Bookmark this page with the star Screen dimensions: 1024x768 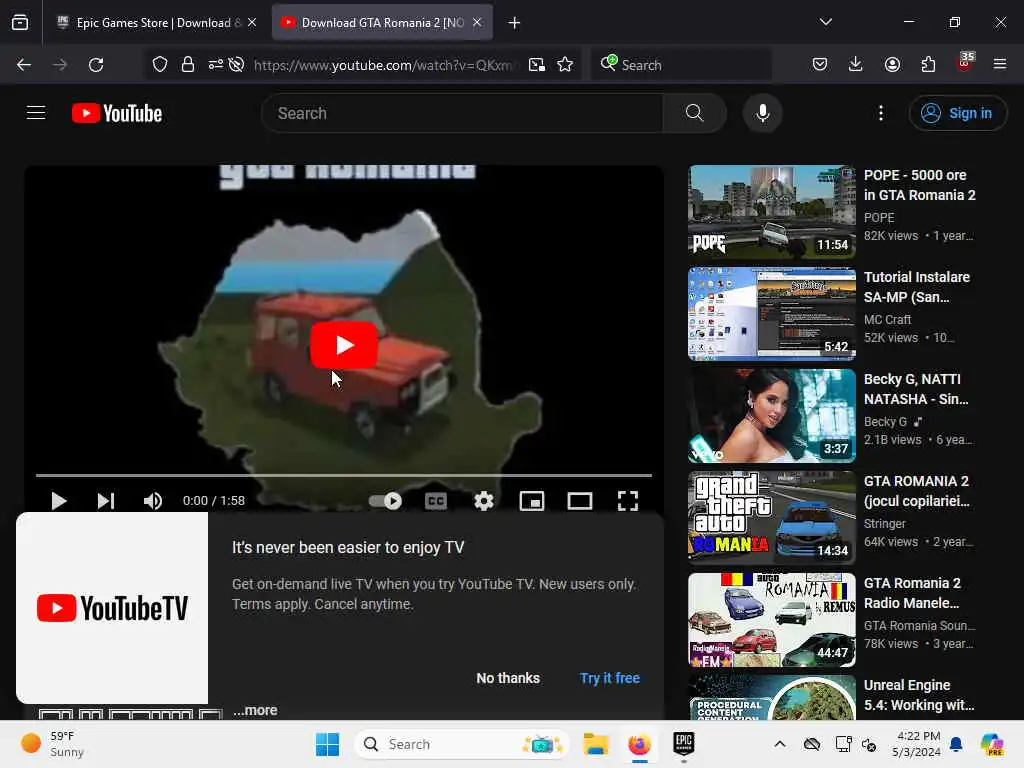(566, 65)
